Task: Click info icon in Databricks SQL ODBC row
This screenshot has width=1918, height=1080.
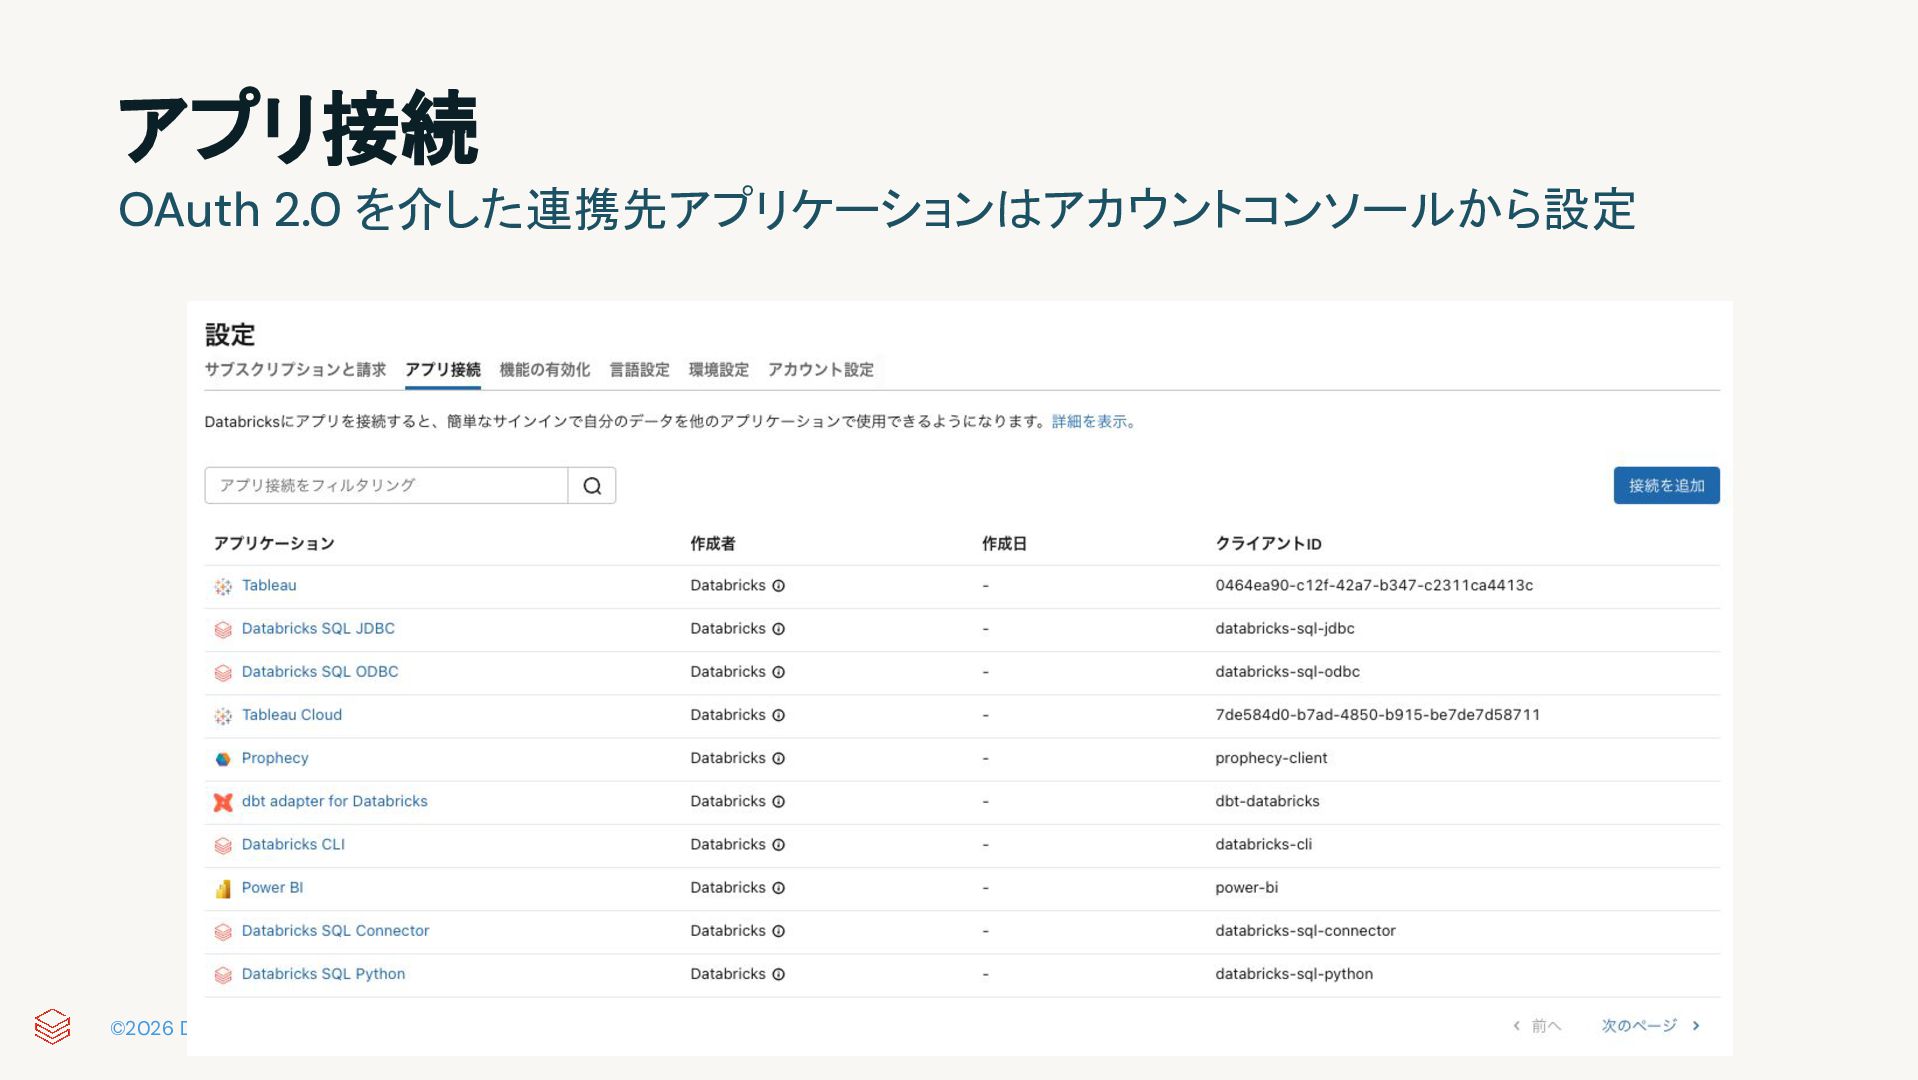Action: (778, 672)
